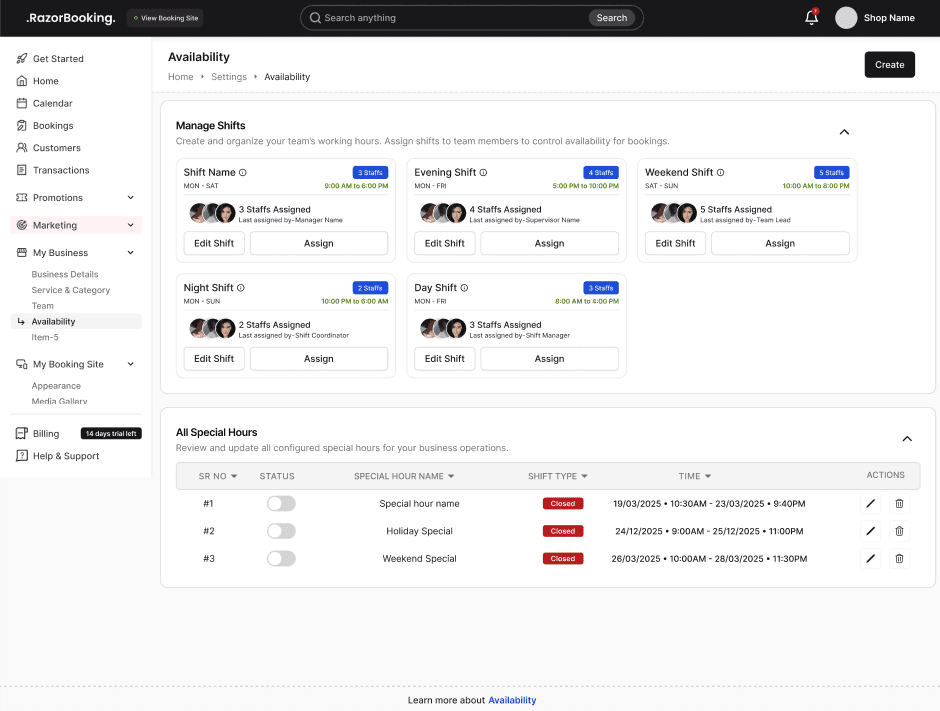The height and width of the screenshot is (711, 940).
Task: Click the staff avatars on the Evening Shift card
Action: tap(443, 213)
